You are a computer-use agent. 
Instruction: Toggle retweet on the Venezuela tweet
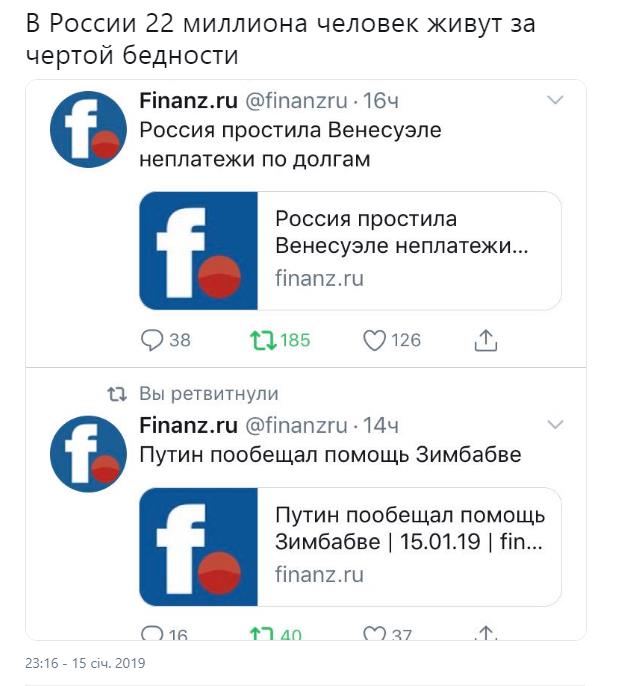(x=262, y=341)
